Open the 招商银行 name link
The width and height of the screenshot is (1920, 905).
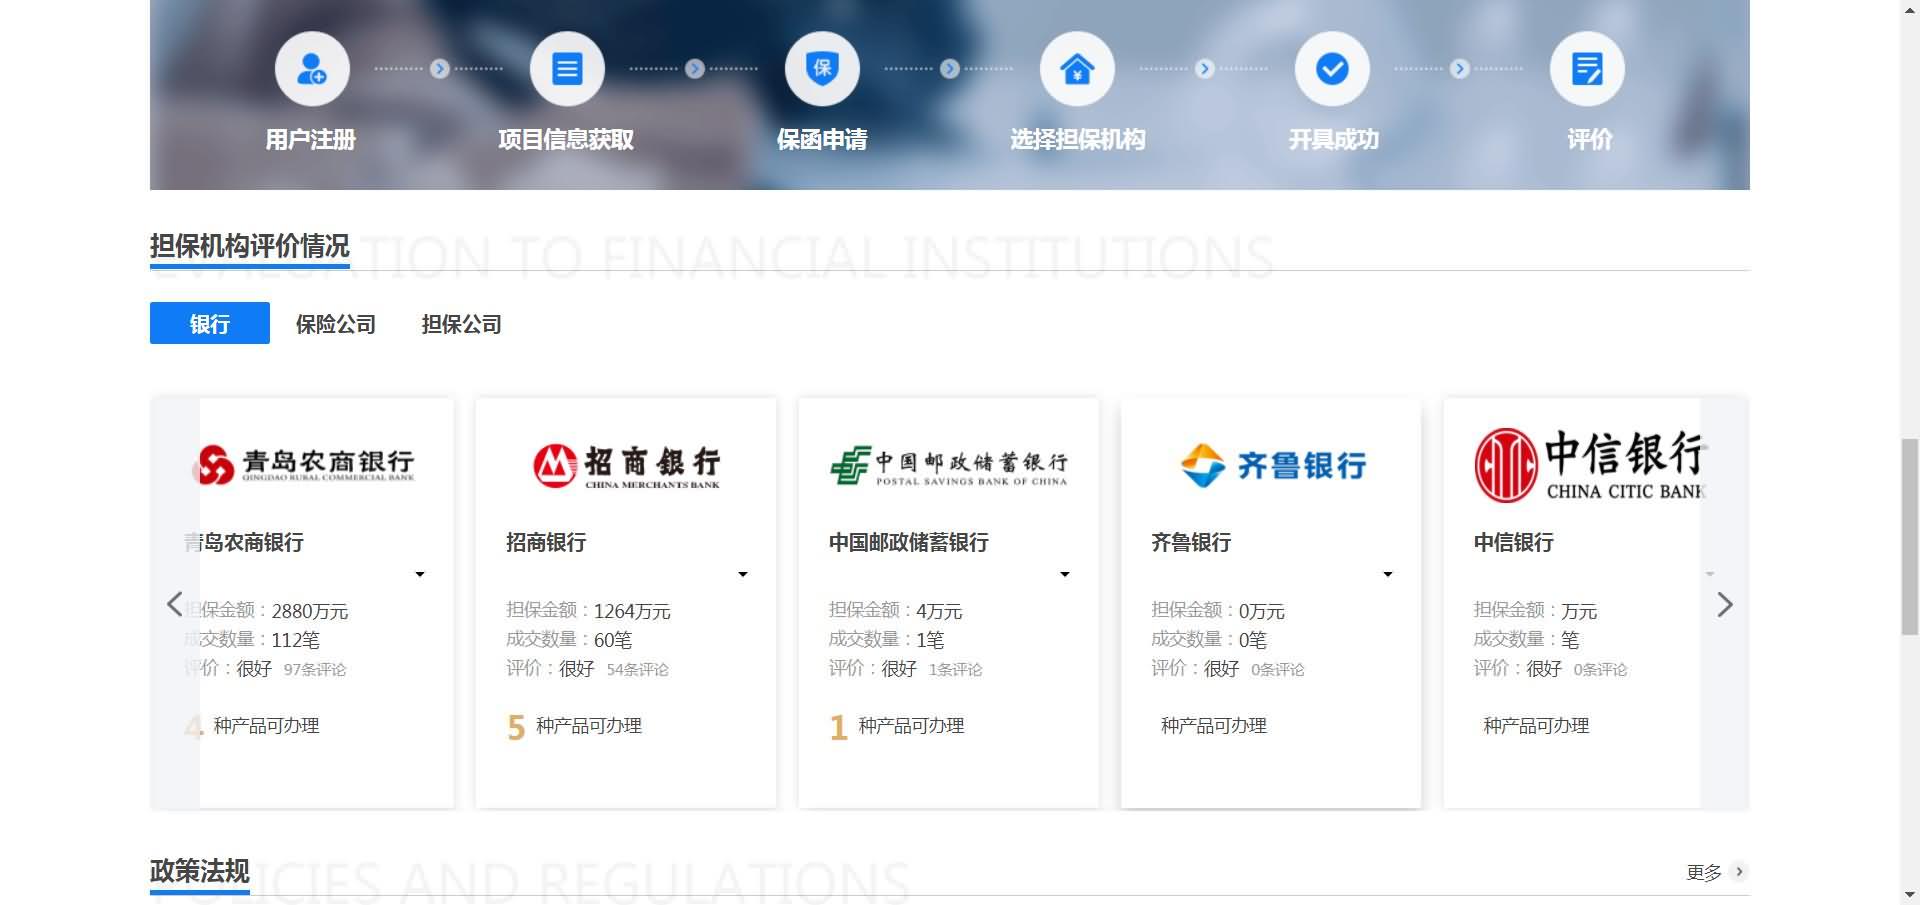[x=546, y=542]
